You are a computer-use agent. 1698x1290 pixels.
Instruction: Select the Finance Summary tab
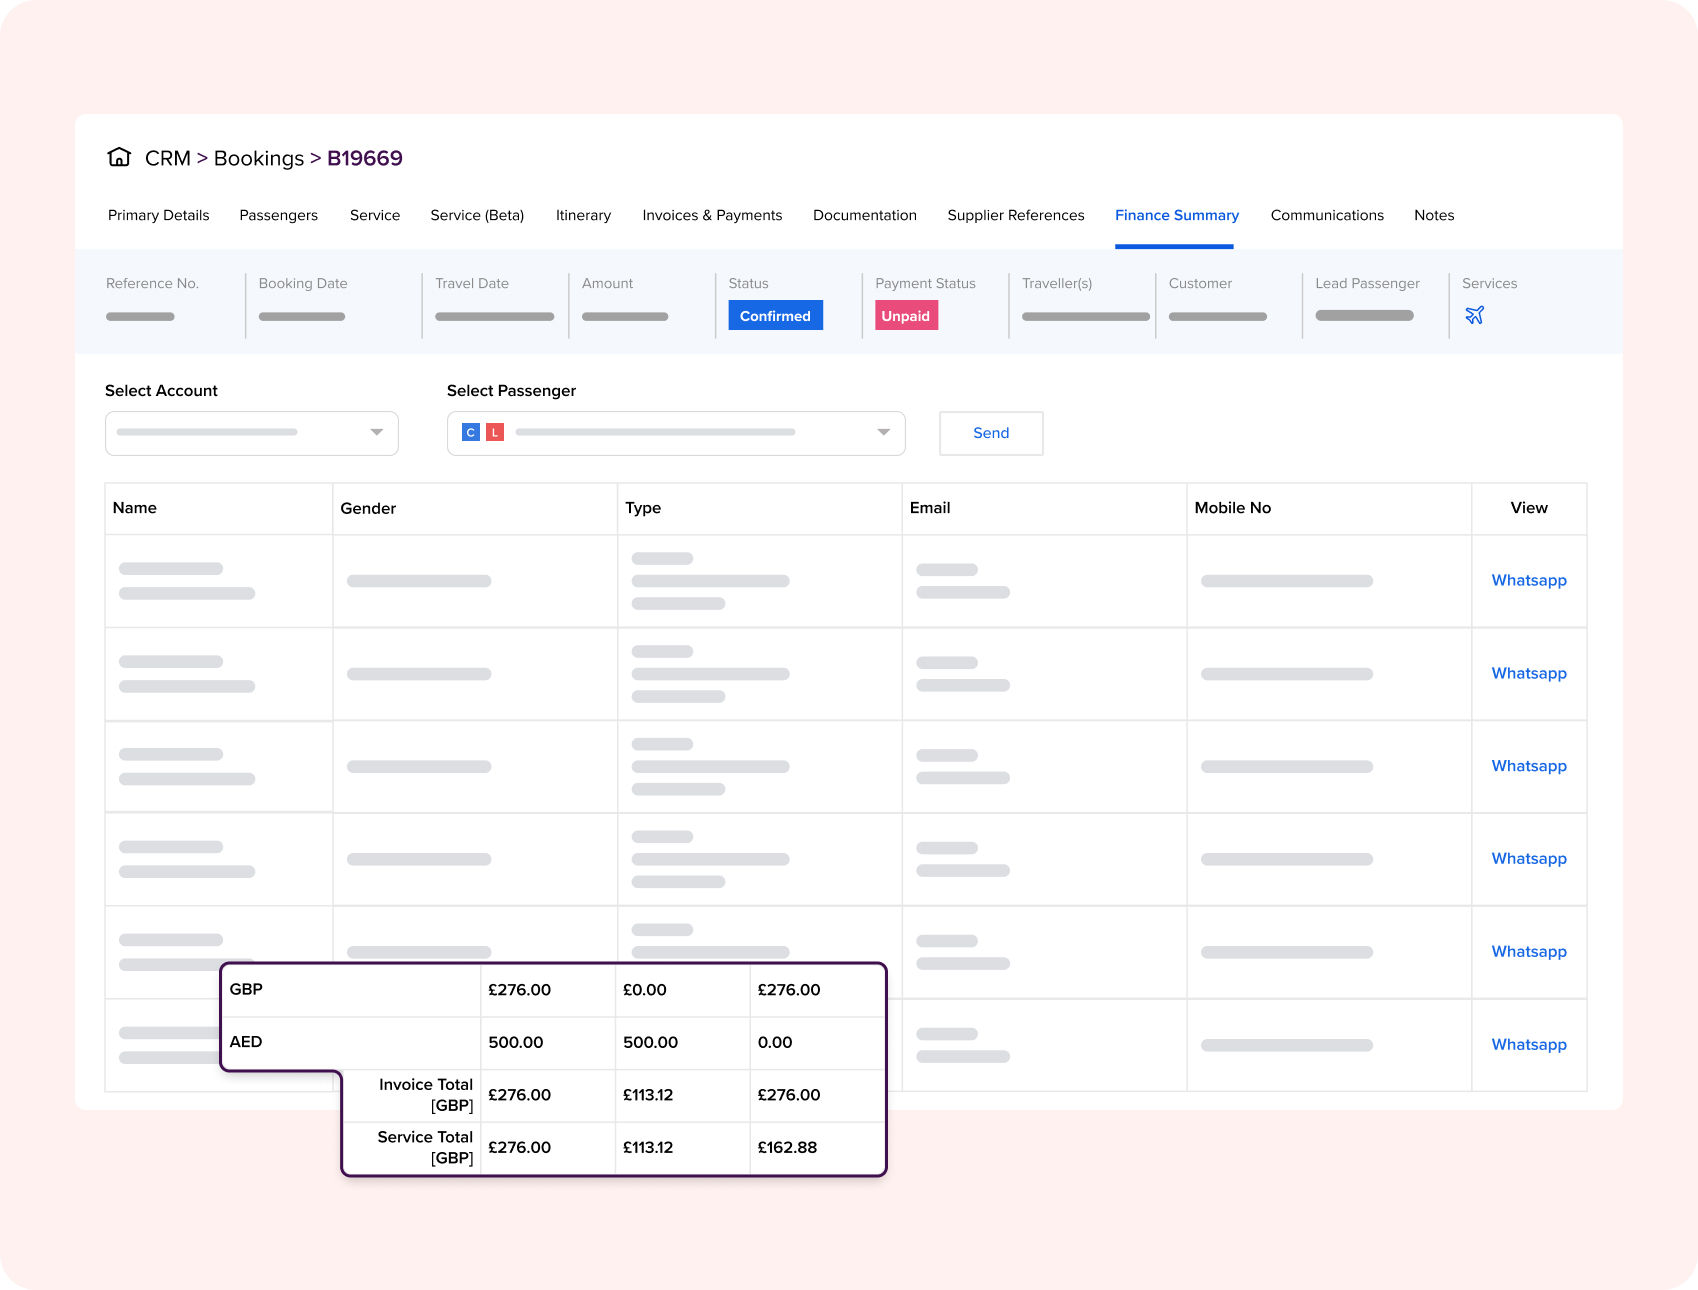pos(1177,215)
